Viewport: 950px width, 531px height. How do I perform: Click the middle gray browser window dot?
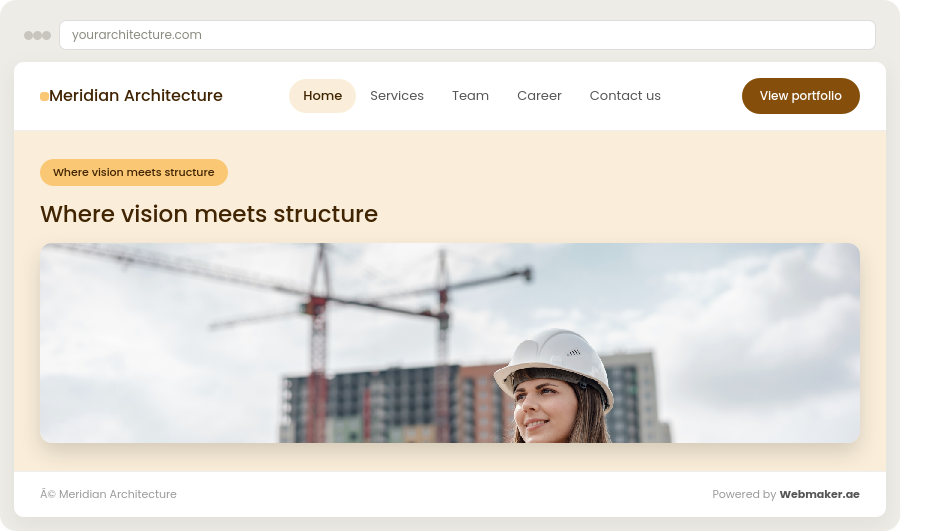pos(38,35)
